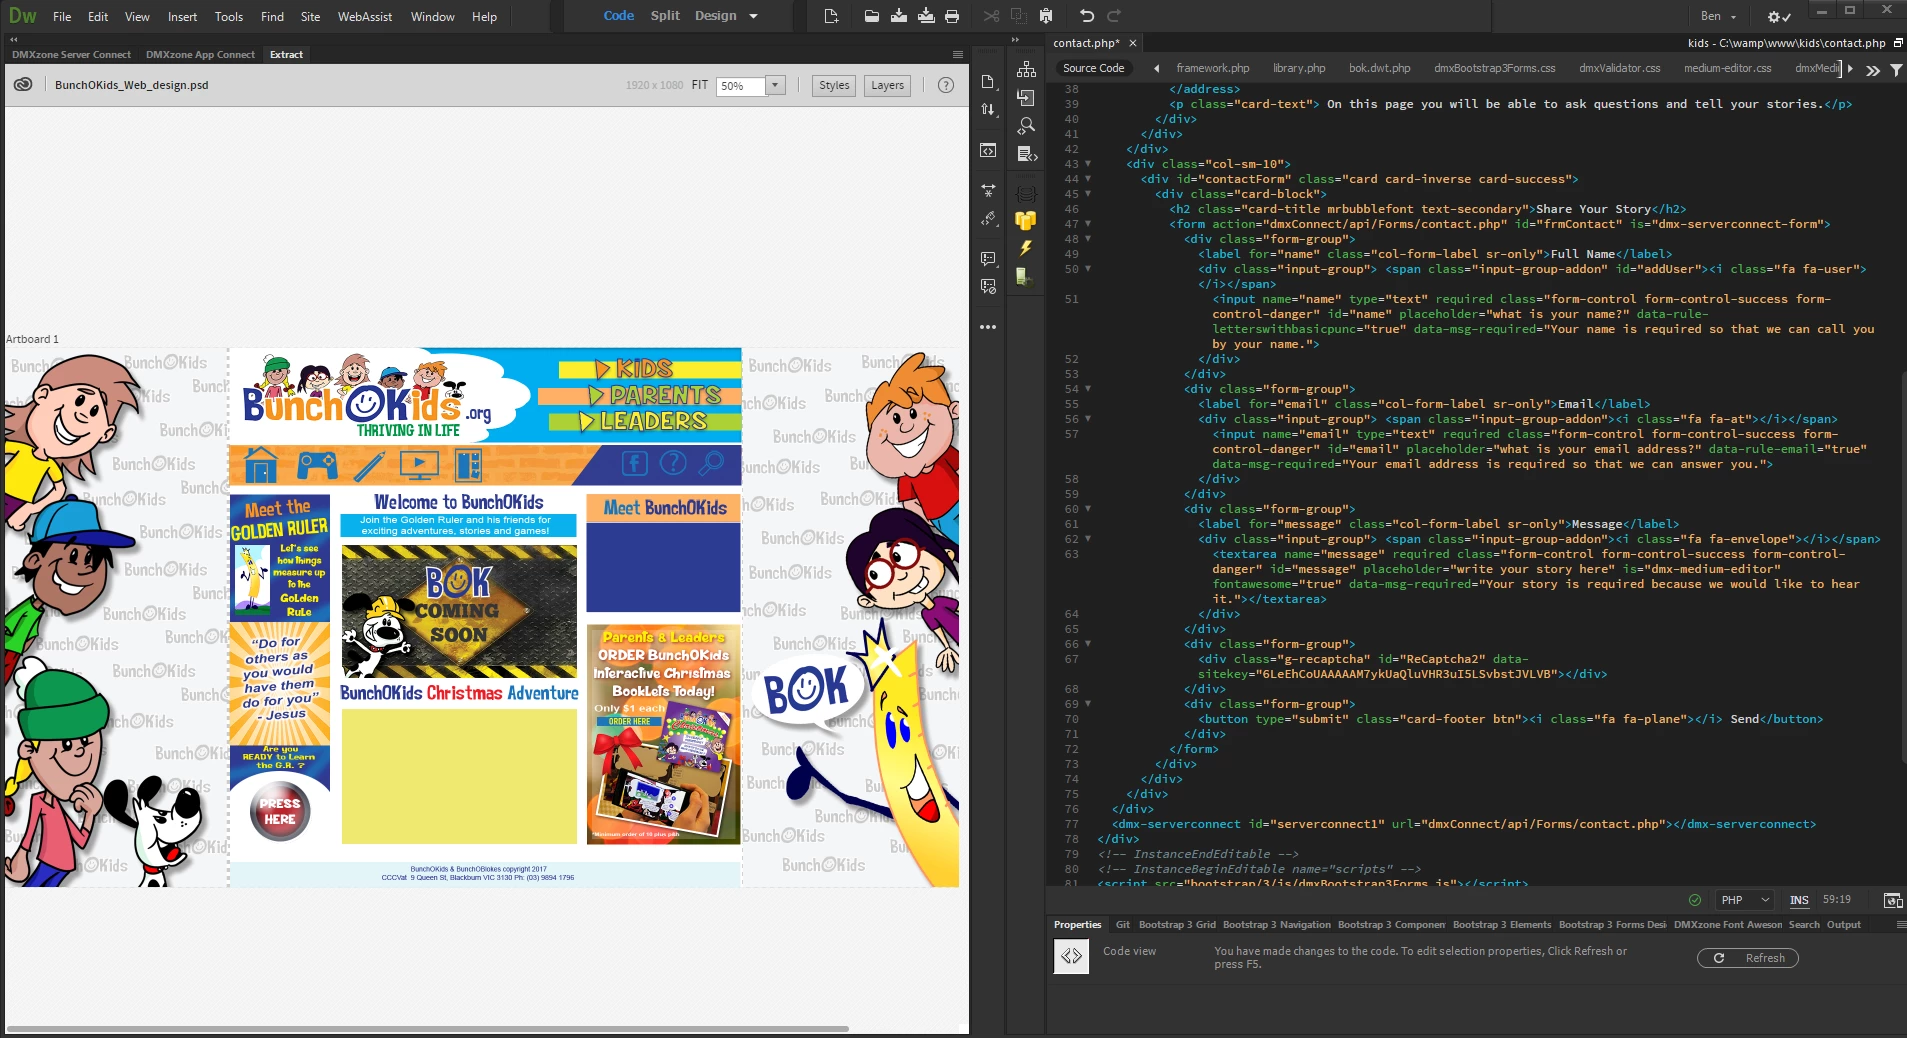Switch to DMXzone App Connect tab
Image resolution: width=1907 pixels, height=1038 pixels.
pos(200,55)
